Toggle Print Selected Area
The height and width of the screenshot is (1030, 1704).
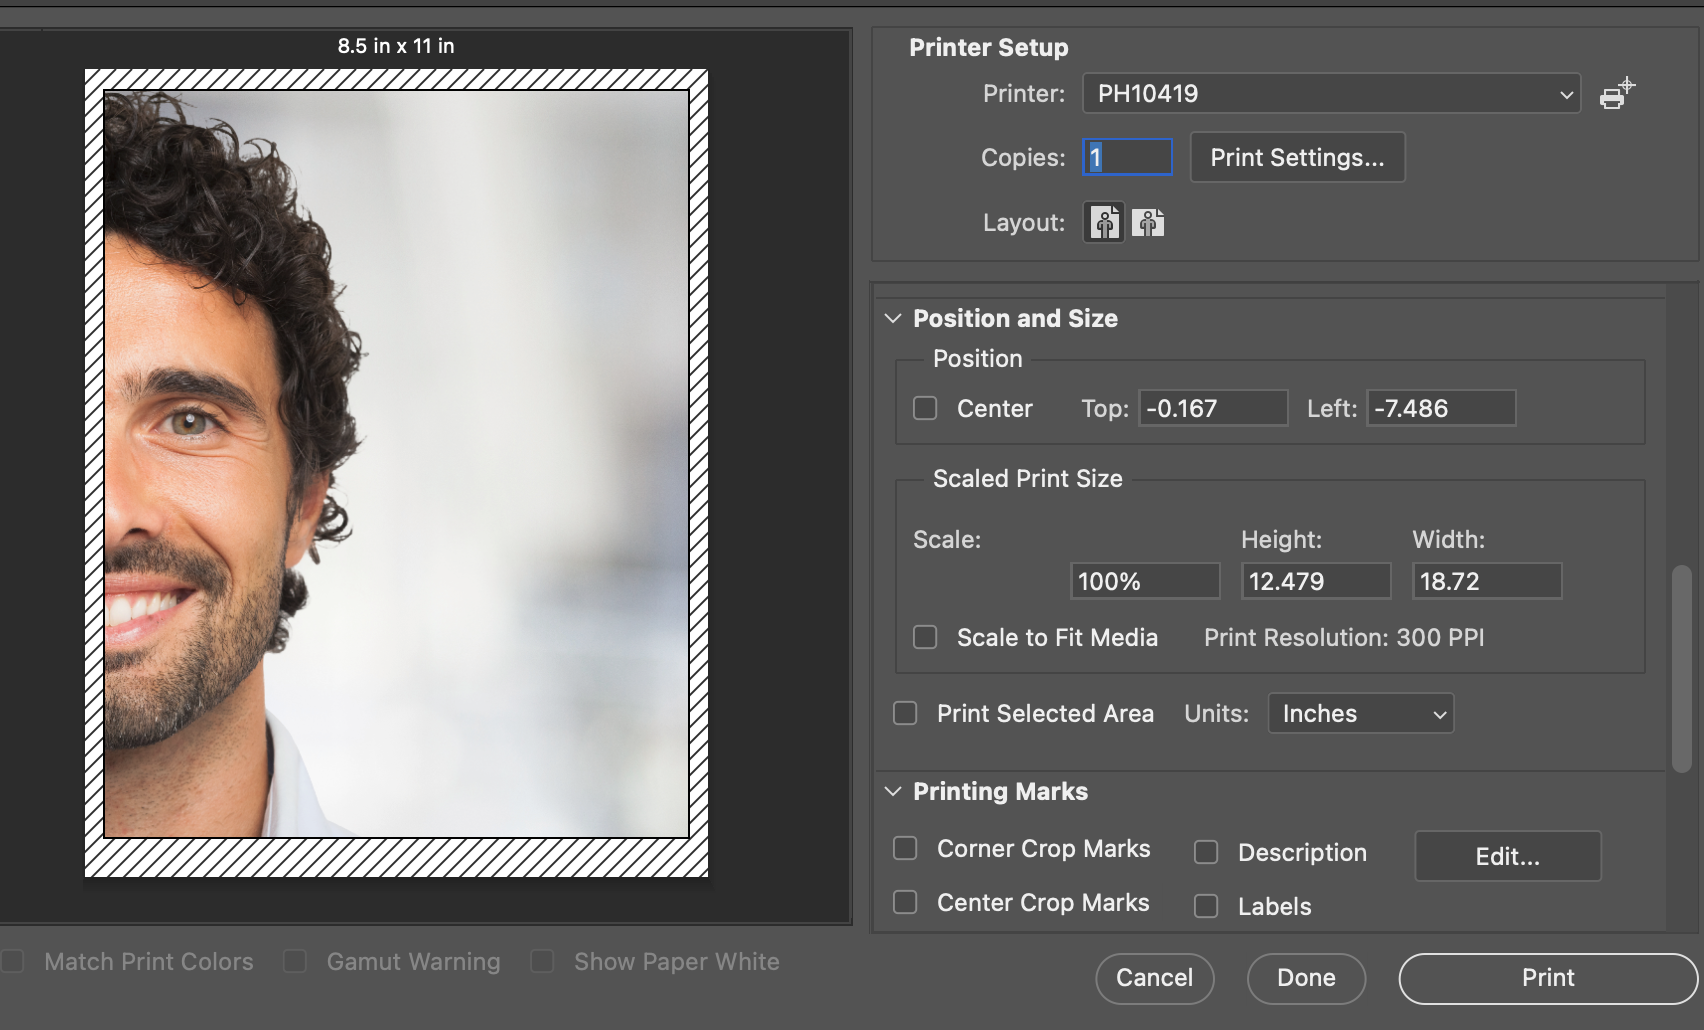pyautogui.click(x=905, y=713)
